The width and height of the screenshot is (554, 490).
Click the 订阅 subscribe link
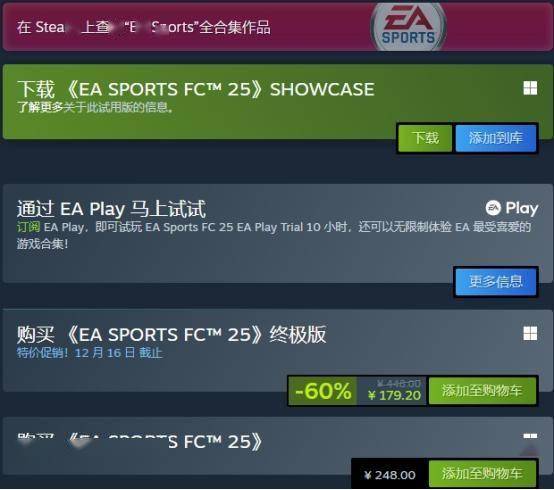(29, 227)
